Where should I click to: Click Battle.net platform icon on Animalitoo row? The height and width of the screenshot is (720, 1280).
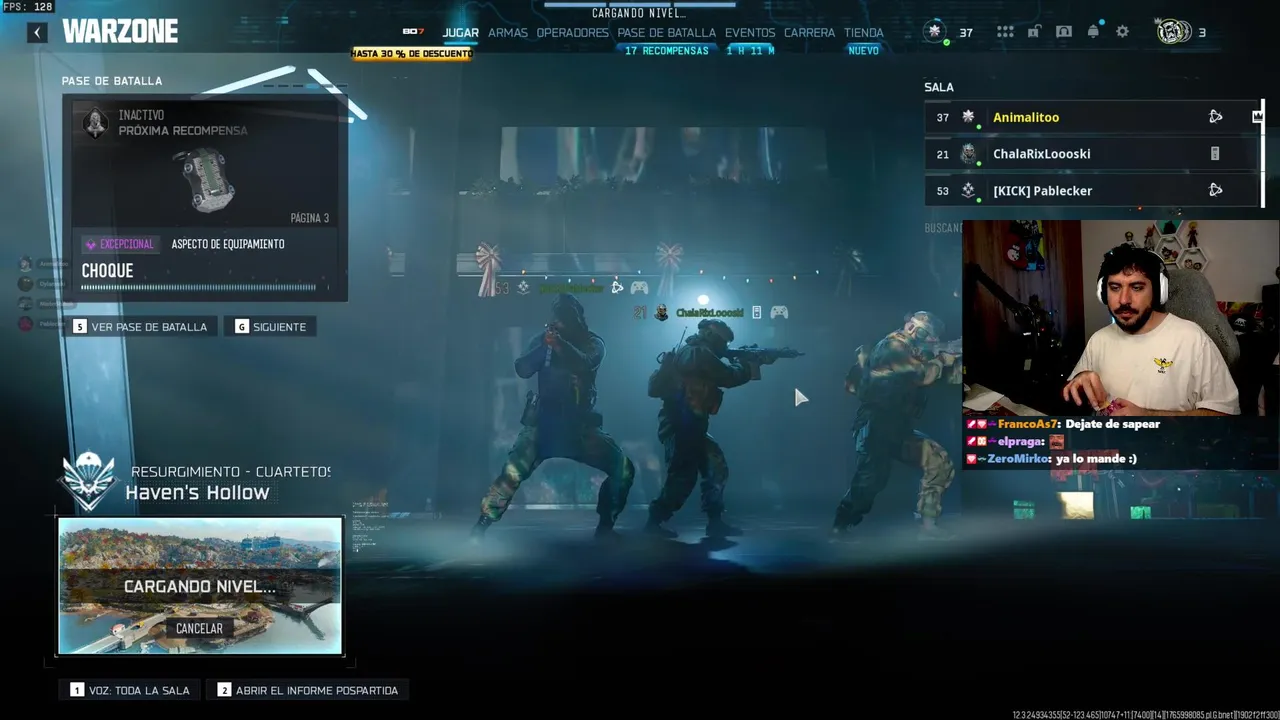point(1215,117)
